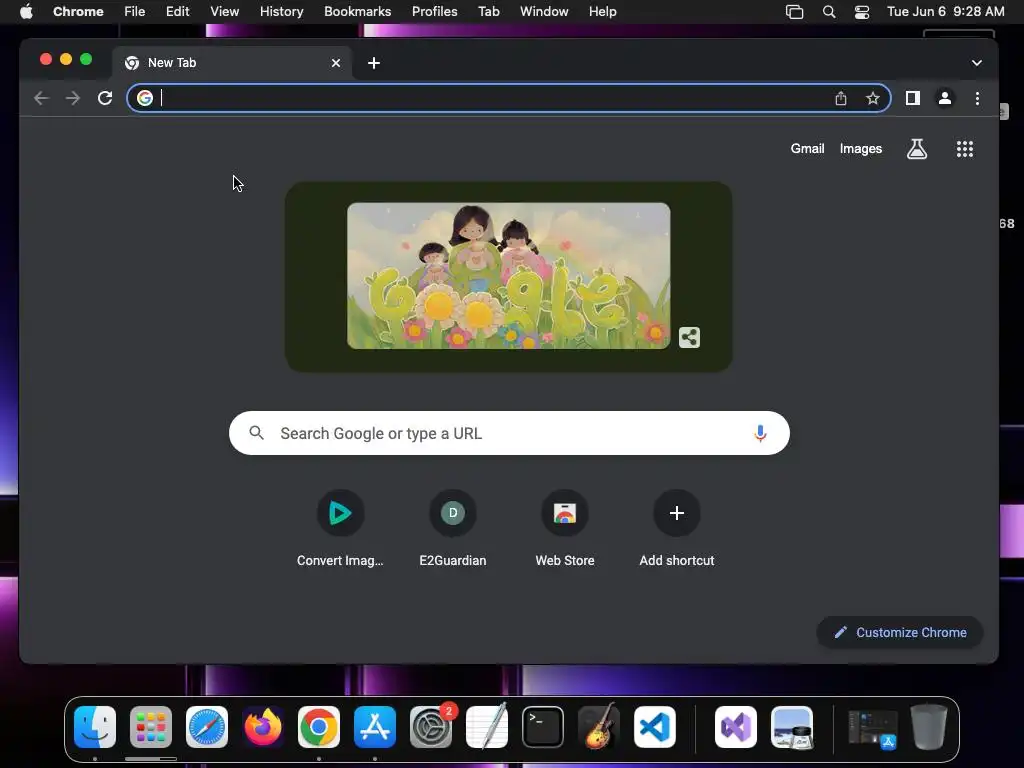Go forward with the forward arrow
This screenshot has width=1024, height=768.
pos(73,98)
